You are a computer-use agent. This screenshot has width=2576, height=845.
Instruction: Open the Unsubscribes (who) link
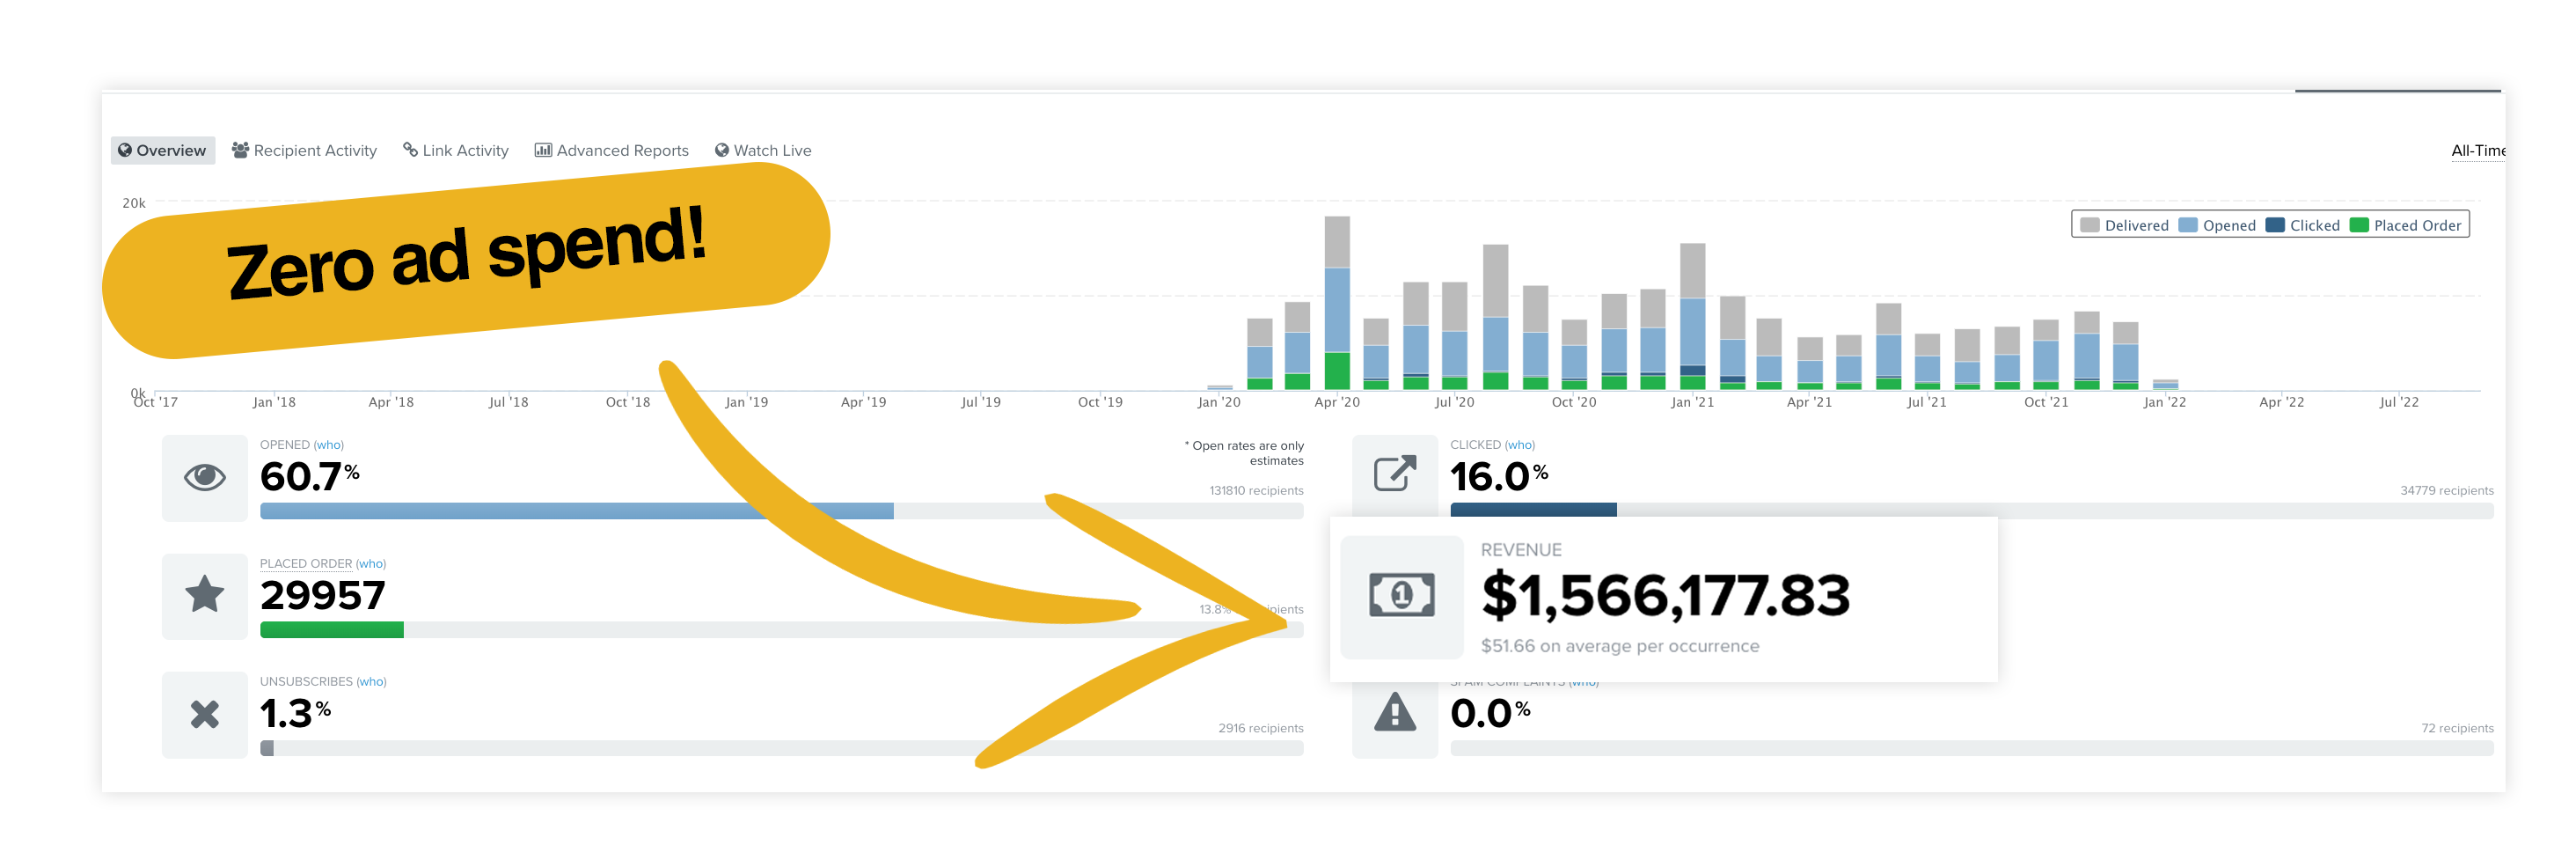[x=372, y=682]
